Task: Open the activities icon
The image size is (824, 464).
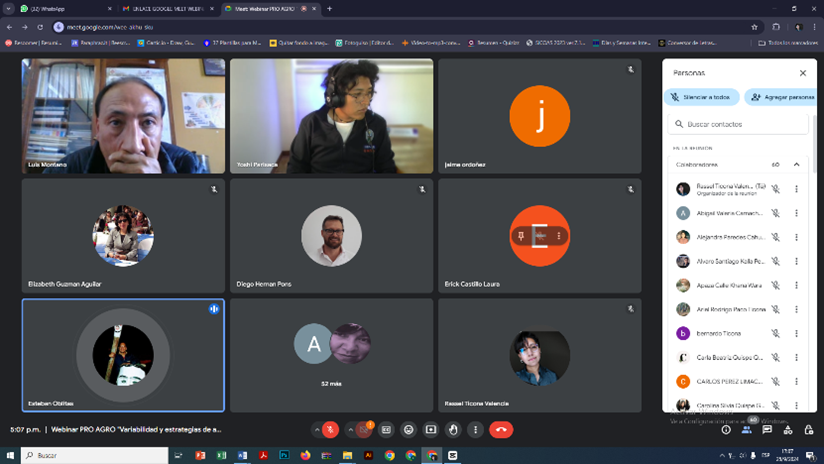Action: pyautogui.click(x=789, y=429)
